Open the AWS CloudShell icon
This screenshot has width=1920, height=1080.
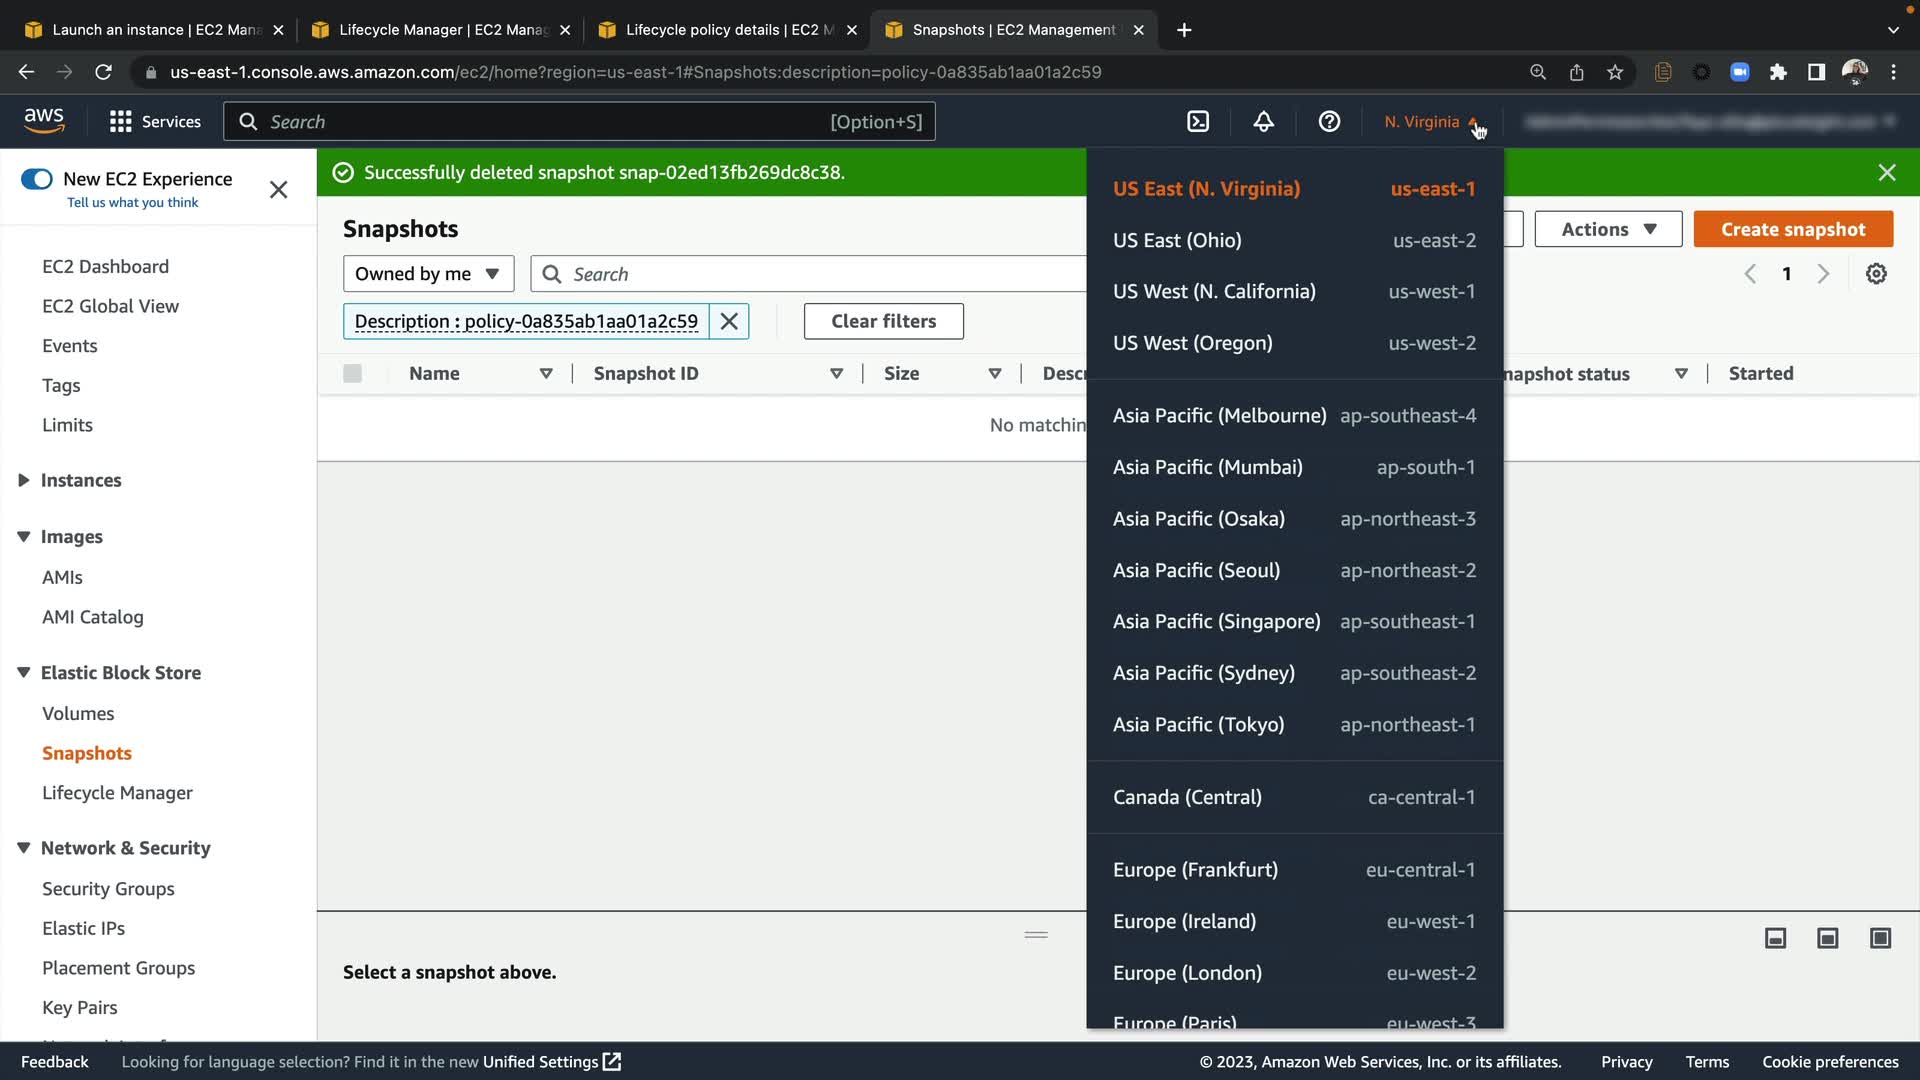pyautogui.click(x=1198, y=122)
